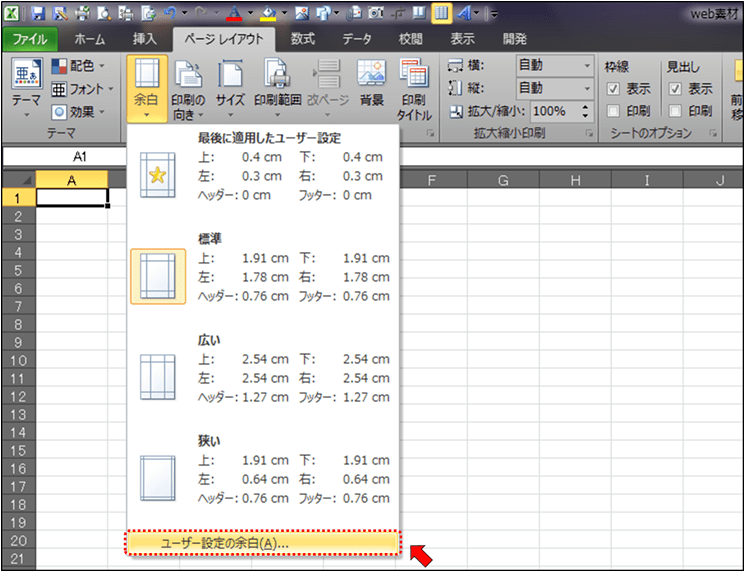The image size is (745, 572).
Task: Open the 配色 colors dropdown
Action: pyautogui.click(x=78, y=66)
